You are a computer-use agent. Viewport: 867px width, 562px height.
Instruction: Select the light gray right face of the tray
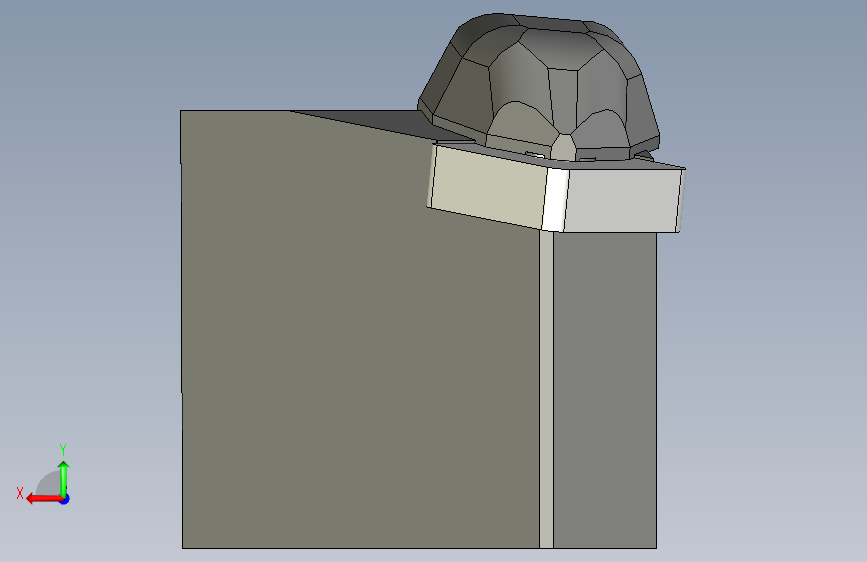(622, 201)
